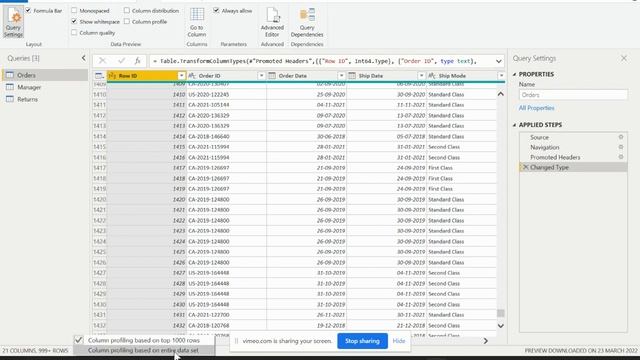Open Navigation step settings gear
Screen dimensions: 640x360
621,147
